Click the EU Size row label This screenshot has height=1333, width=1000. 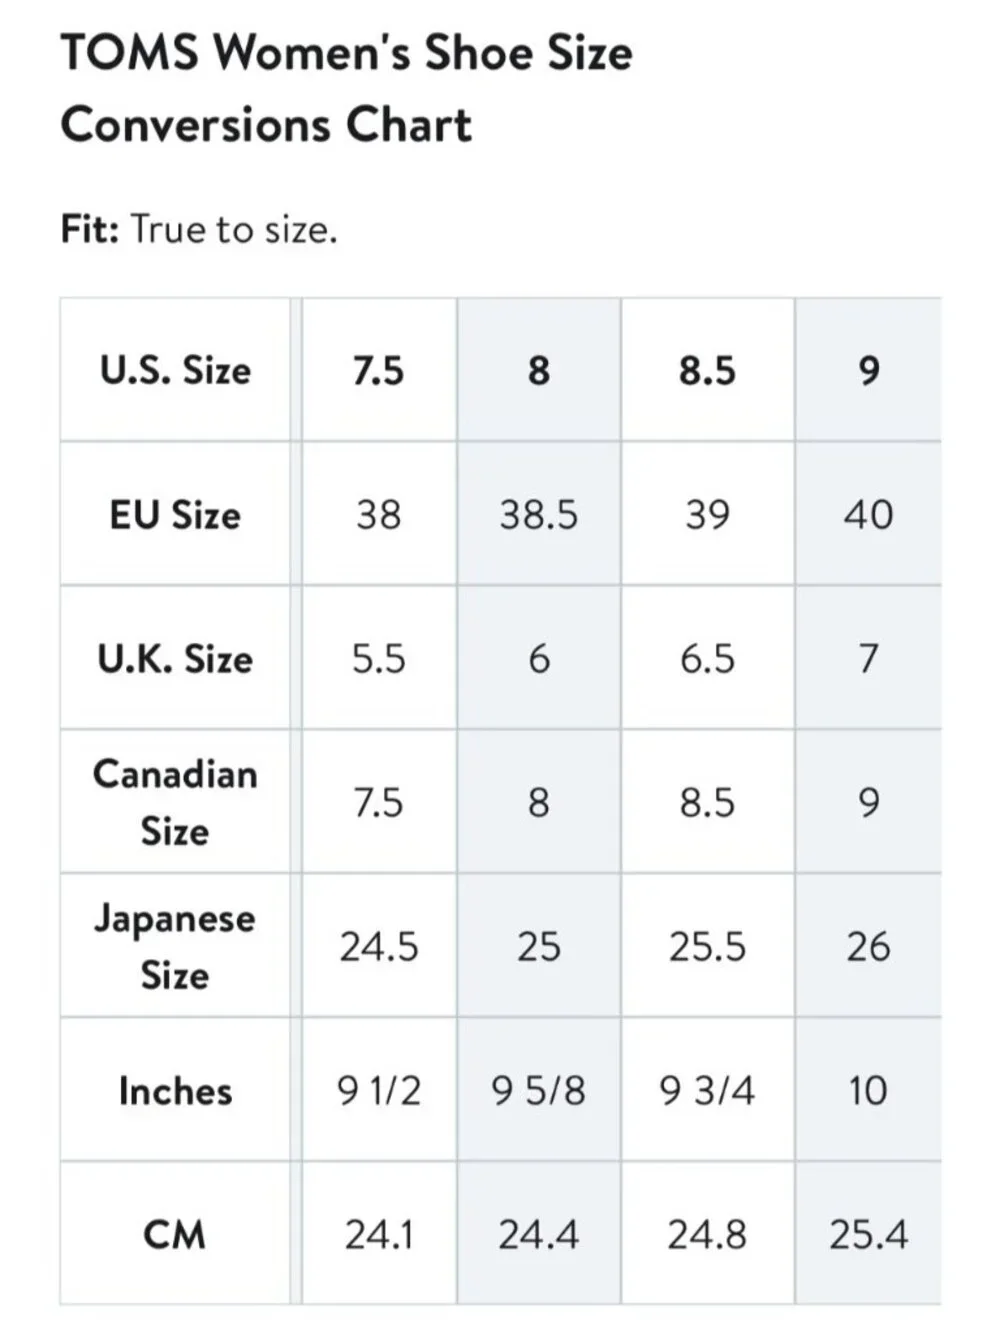[x=175, y=514]
